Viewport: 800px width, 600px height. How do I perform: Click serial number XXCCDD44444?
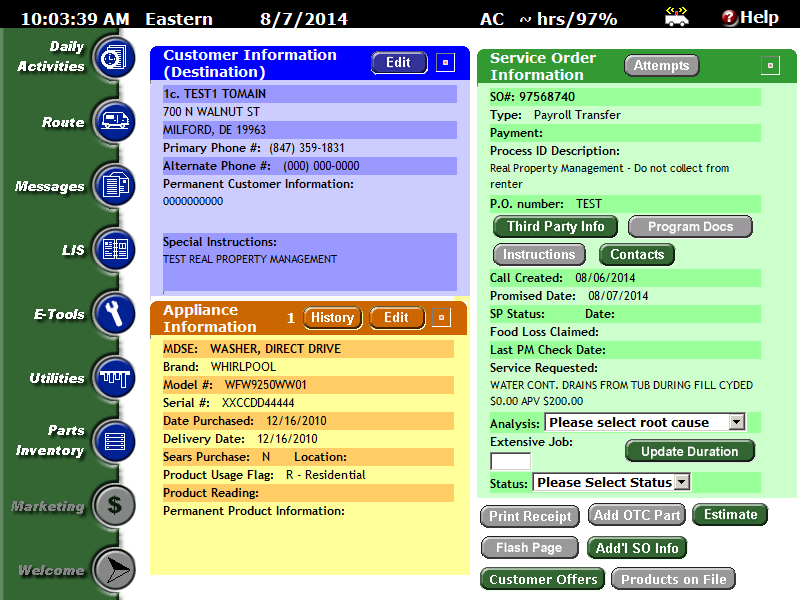click(258, 403)
